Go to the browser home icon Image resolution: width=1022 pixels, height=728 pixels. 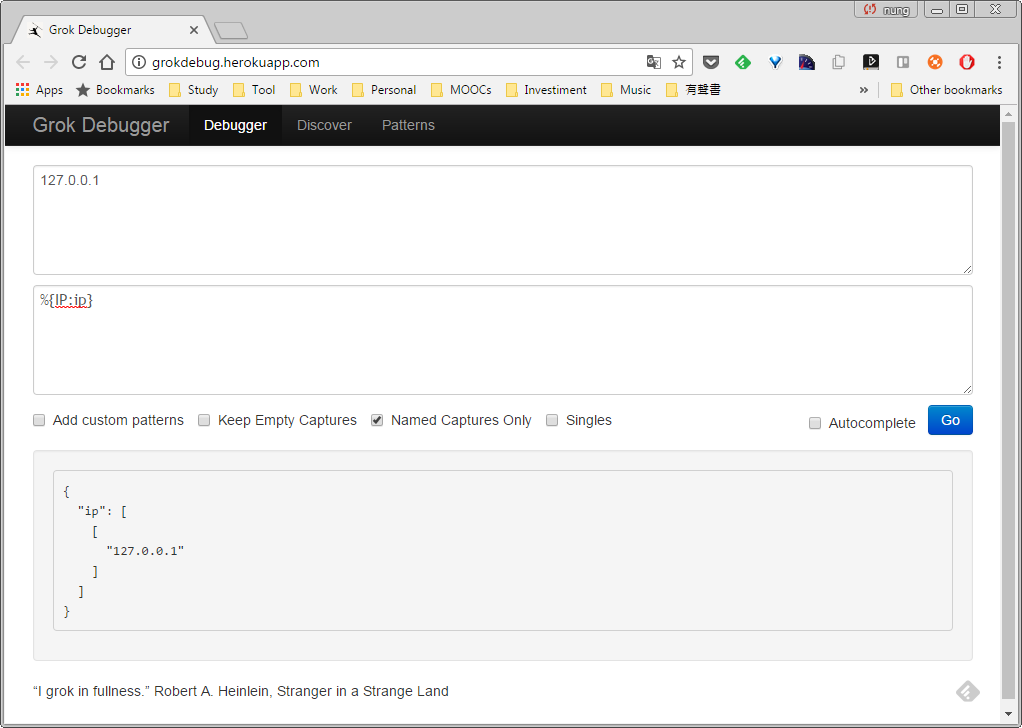point(107,63)
